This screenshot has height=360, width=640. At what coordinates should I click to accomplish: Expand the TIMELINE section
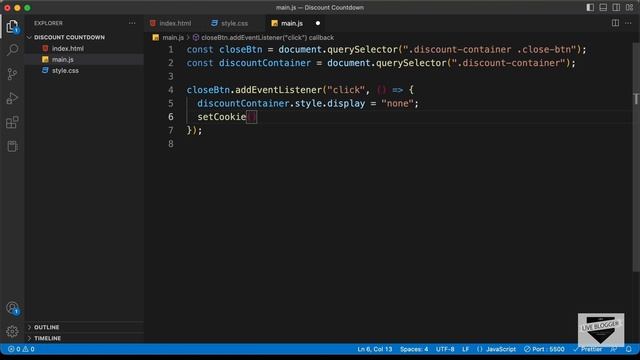(47, 338)
